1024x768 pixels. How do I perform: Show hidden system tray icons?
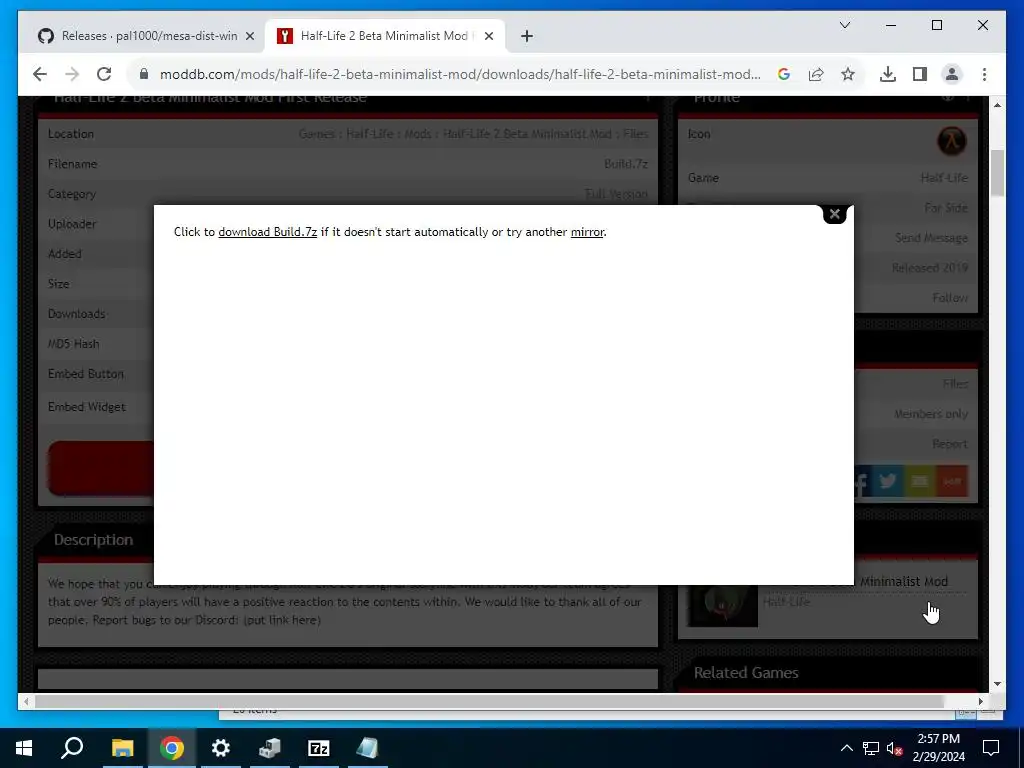click(x=846, y=748)
